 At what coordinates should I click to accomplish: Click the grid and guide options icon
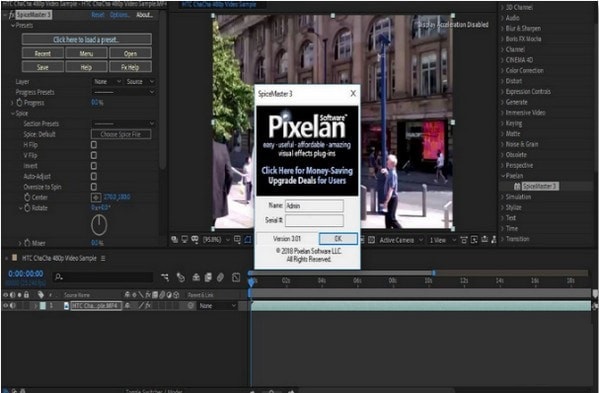237,239
